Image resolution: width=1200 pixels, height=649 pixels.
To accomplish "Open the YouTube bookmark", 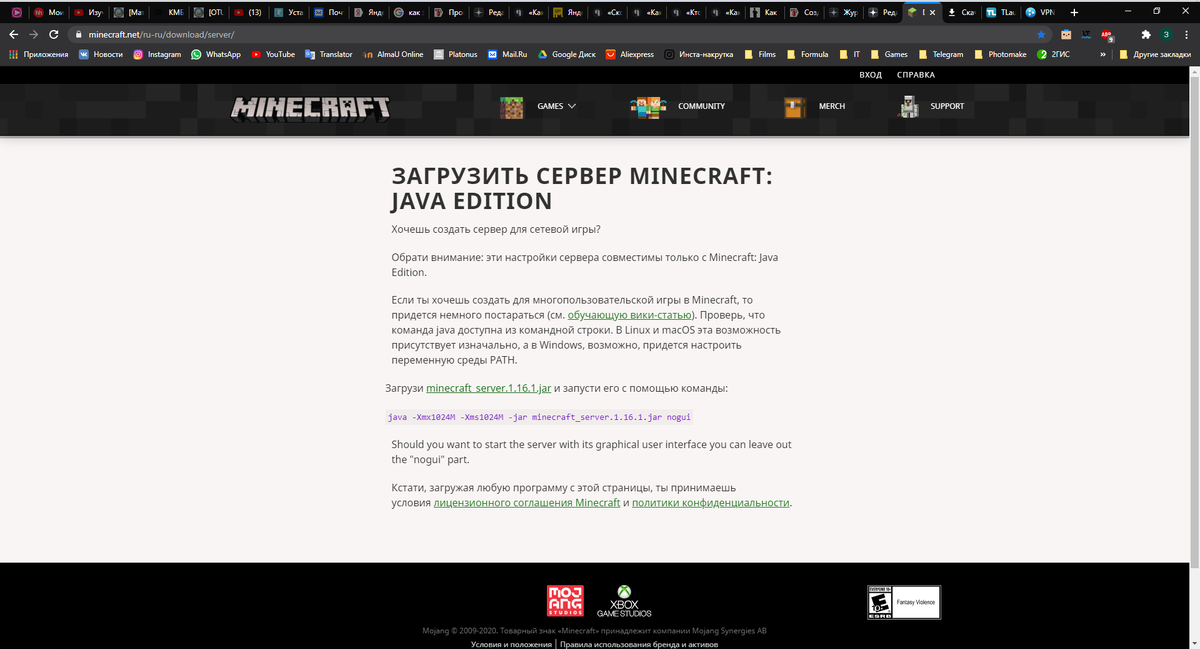I will (273, 54).
